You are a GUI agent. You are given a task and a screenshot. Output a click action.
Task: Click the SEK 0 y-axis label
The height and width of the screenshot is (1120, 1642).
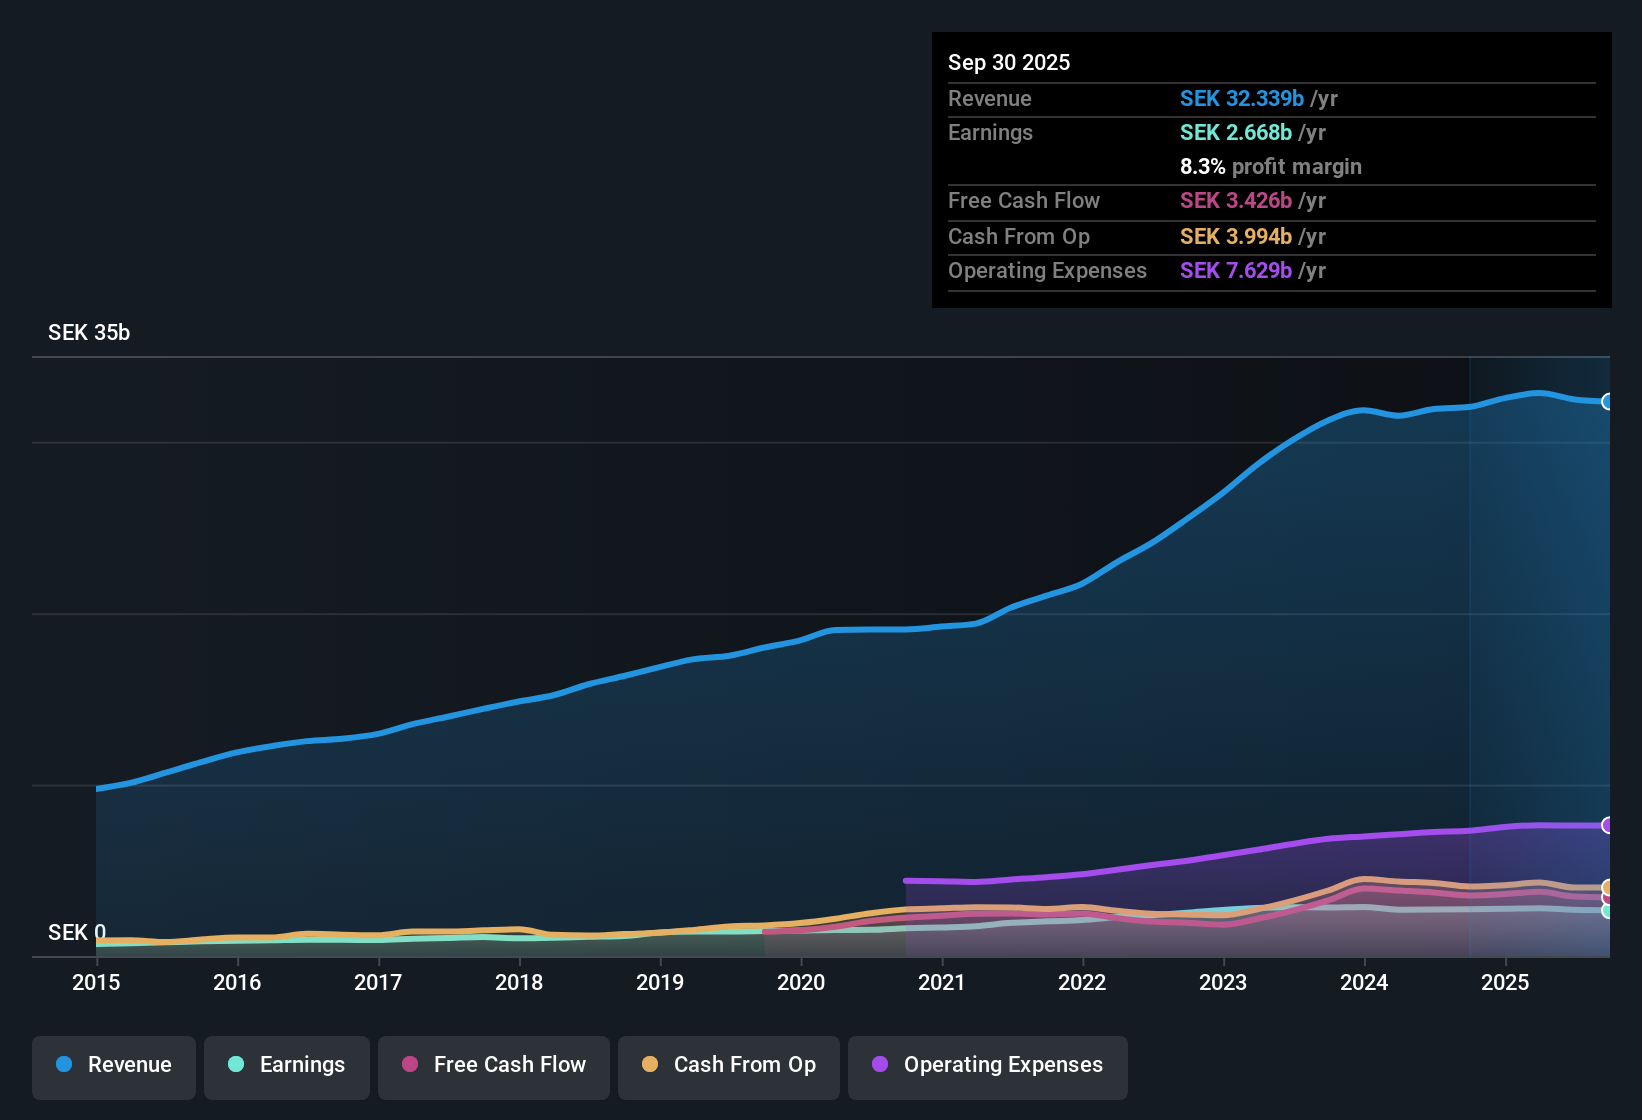[77, 933]
